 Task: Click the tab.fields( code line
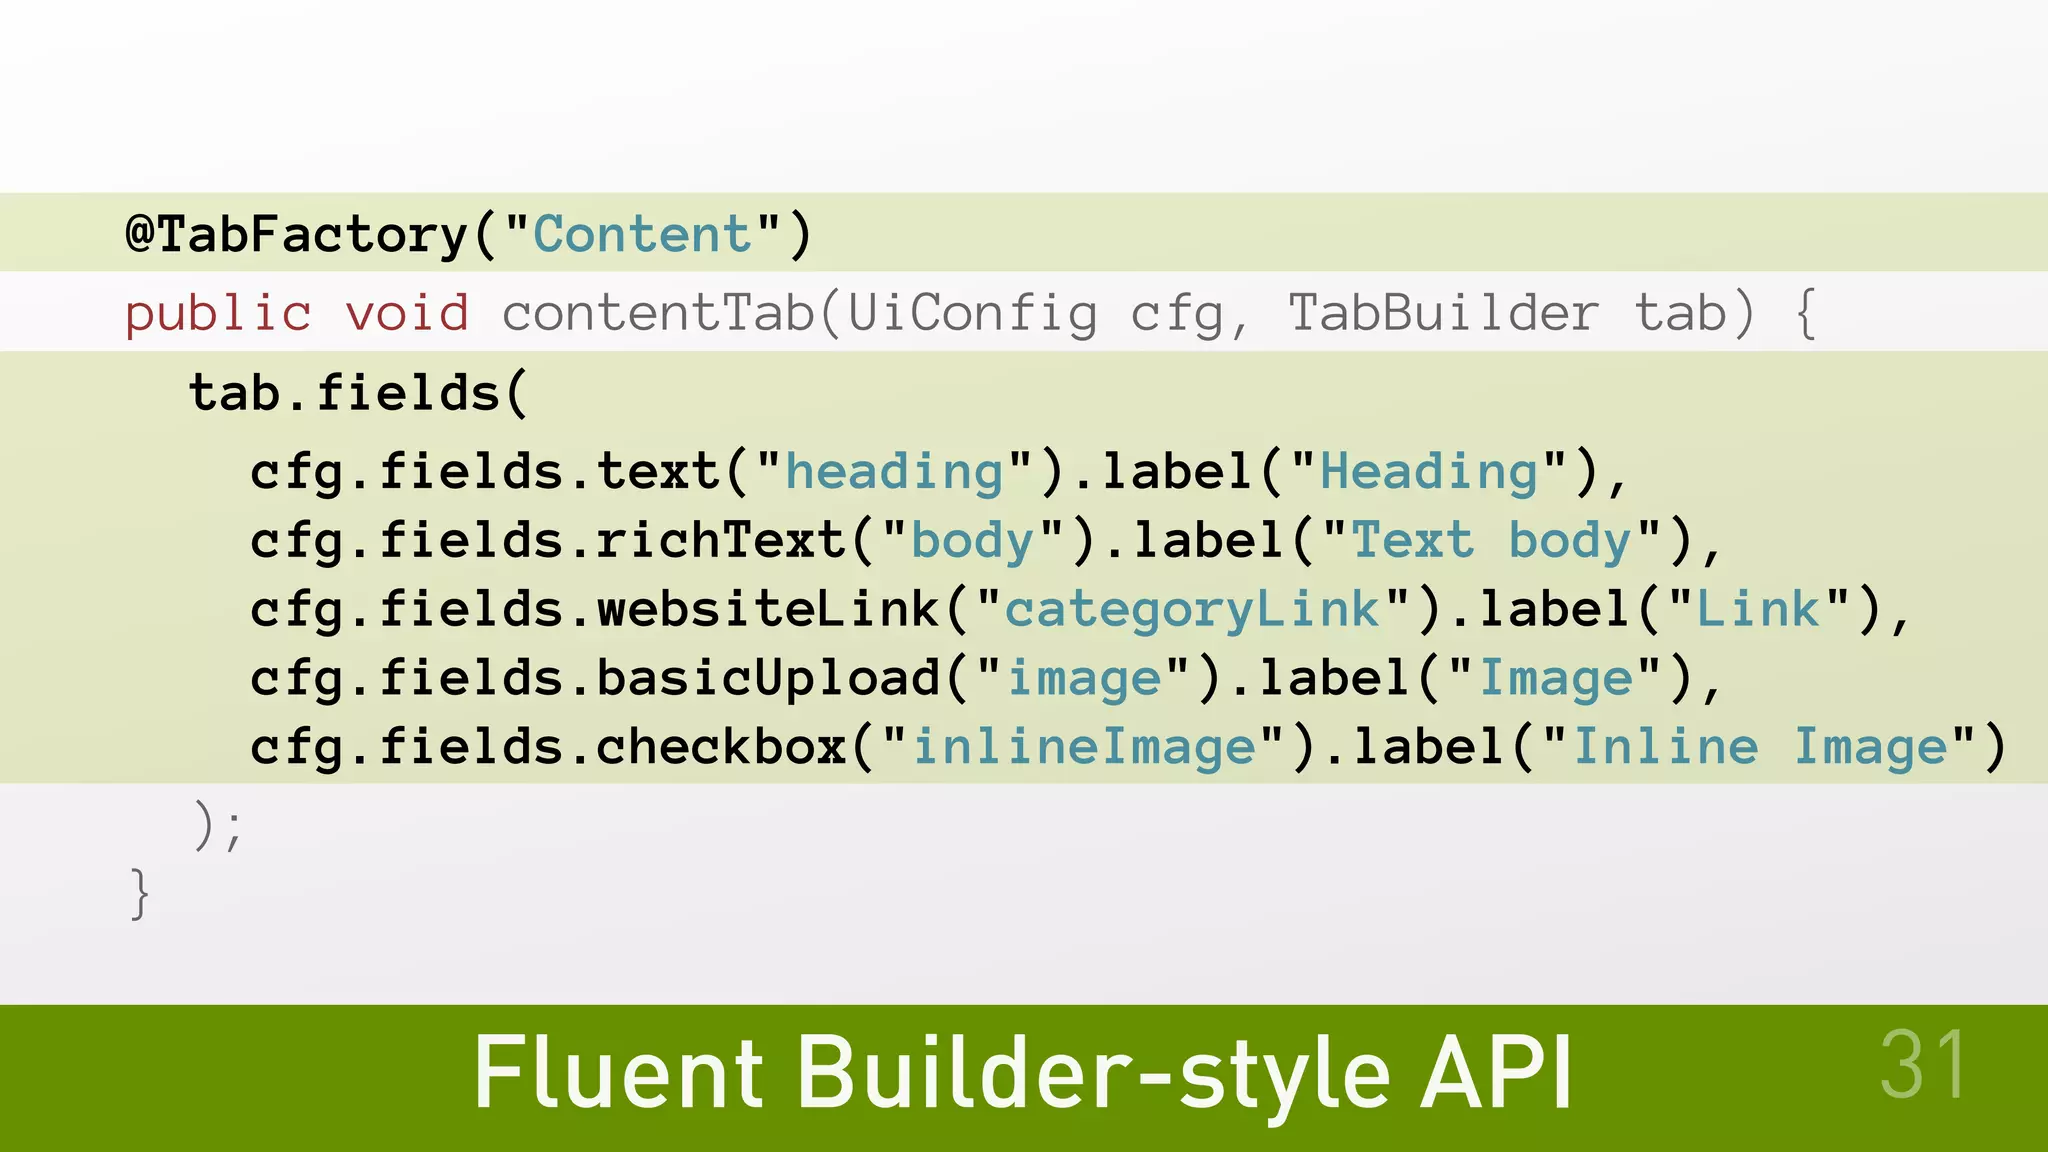[358, 392]
